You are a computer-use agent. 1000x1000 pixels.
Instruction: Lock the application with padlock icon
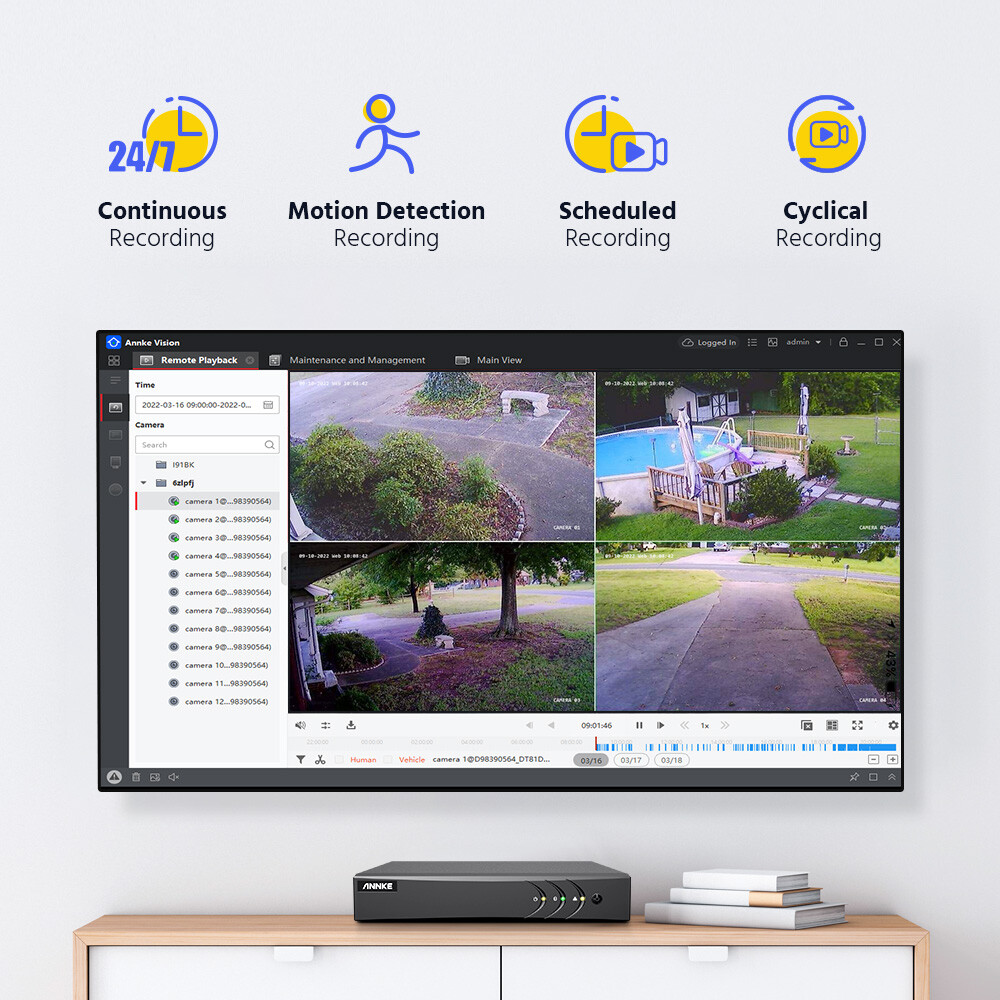click(x=843, y=342)
